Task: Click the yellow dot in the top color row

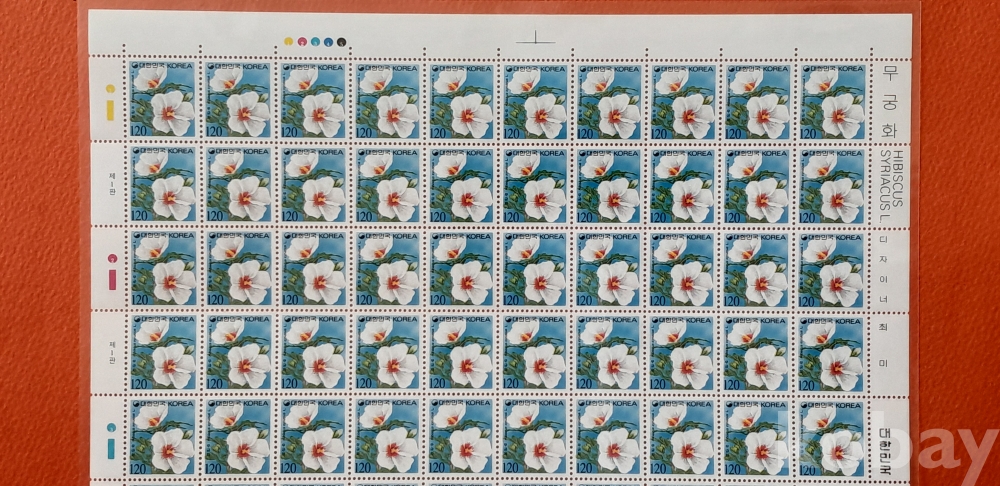Action: (x=289, y=42)
